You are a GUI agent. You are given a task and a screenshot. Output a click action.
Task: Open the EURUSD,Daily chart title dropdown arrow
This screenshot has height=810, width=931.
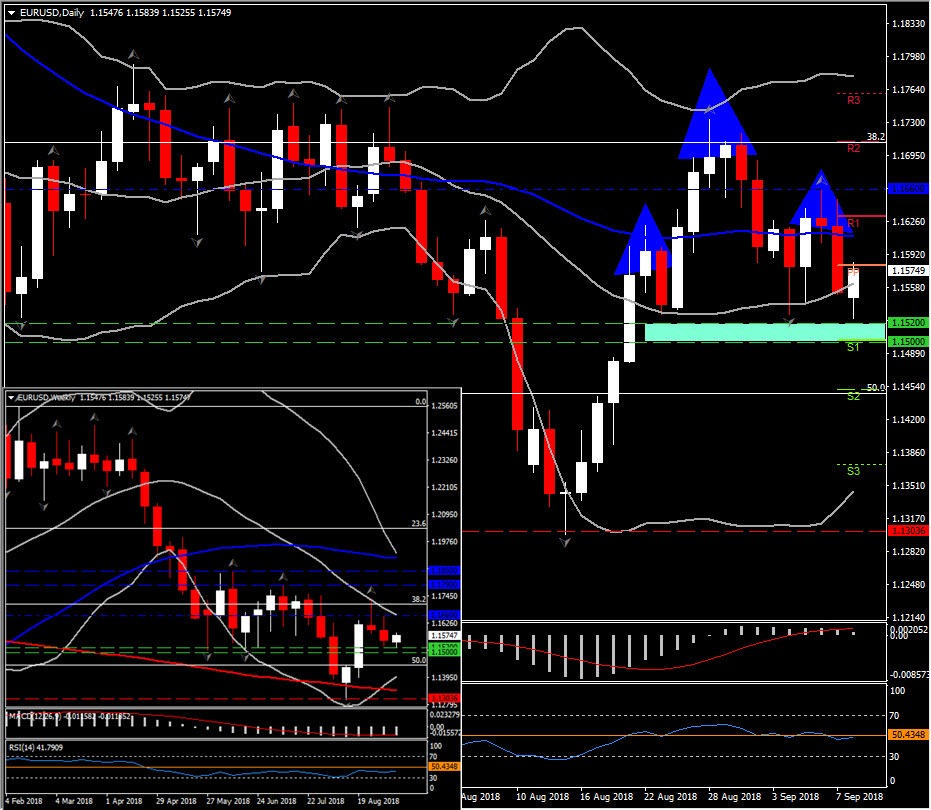tap(11, 12)
